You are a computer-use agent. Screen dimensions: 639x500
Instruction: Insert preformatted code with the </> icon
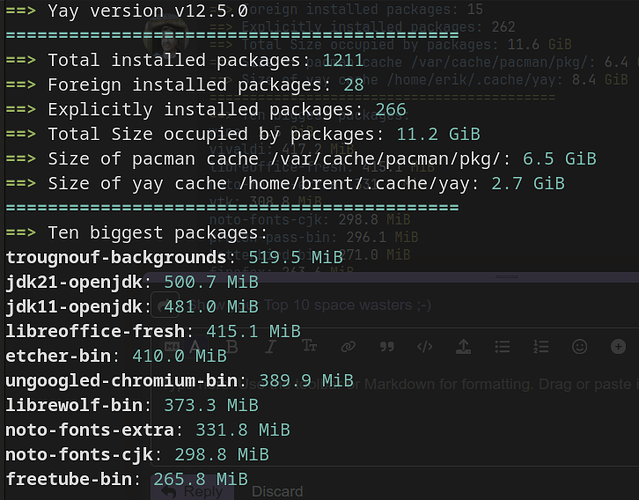(x=425, y=347)
